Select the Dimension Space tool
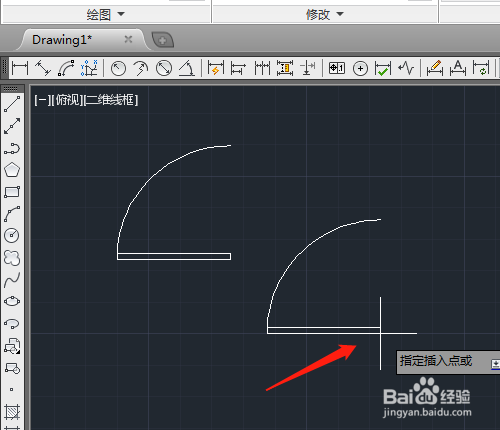 pos(285,68)
